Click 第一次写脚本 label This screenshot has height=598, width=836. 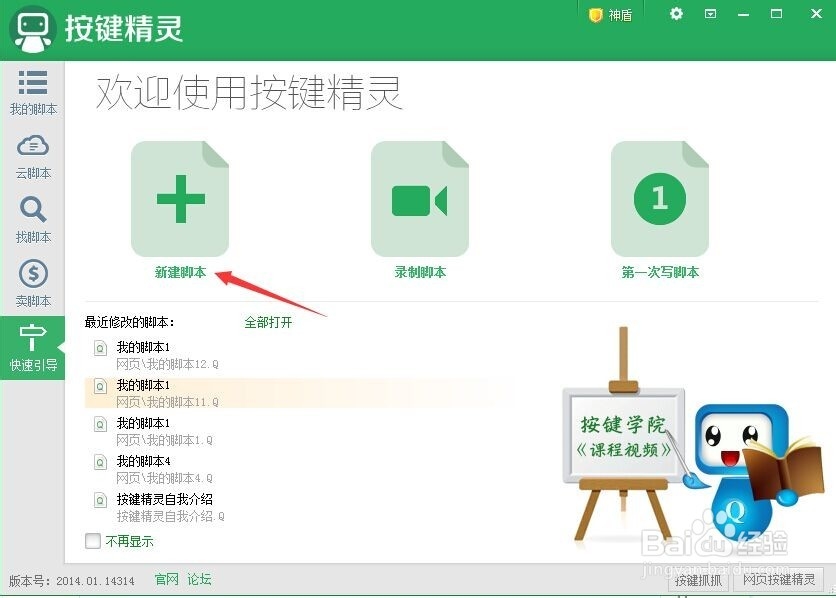pyautogui.click(x=660, y=272)
